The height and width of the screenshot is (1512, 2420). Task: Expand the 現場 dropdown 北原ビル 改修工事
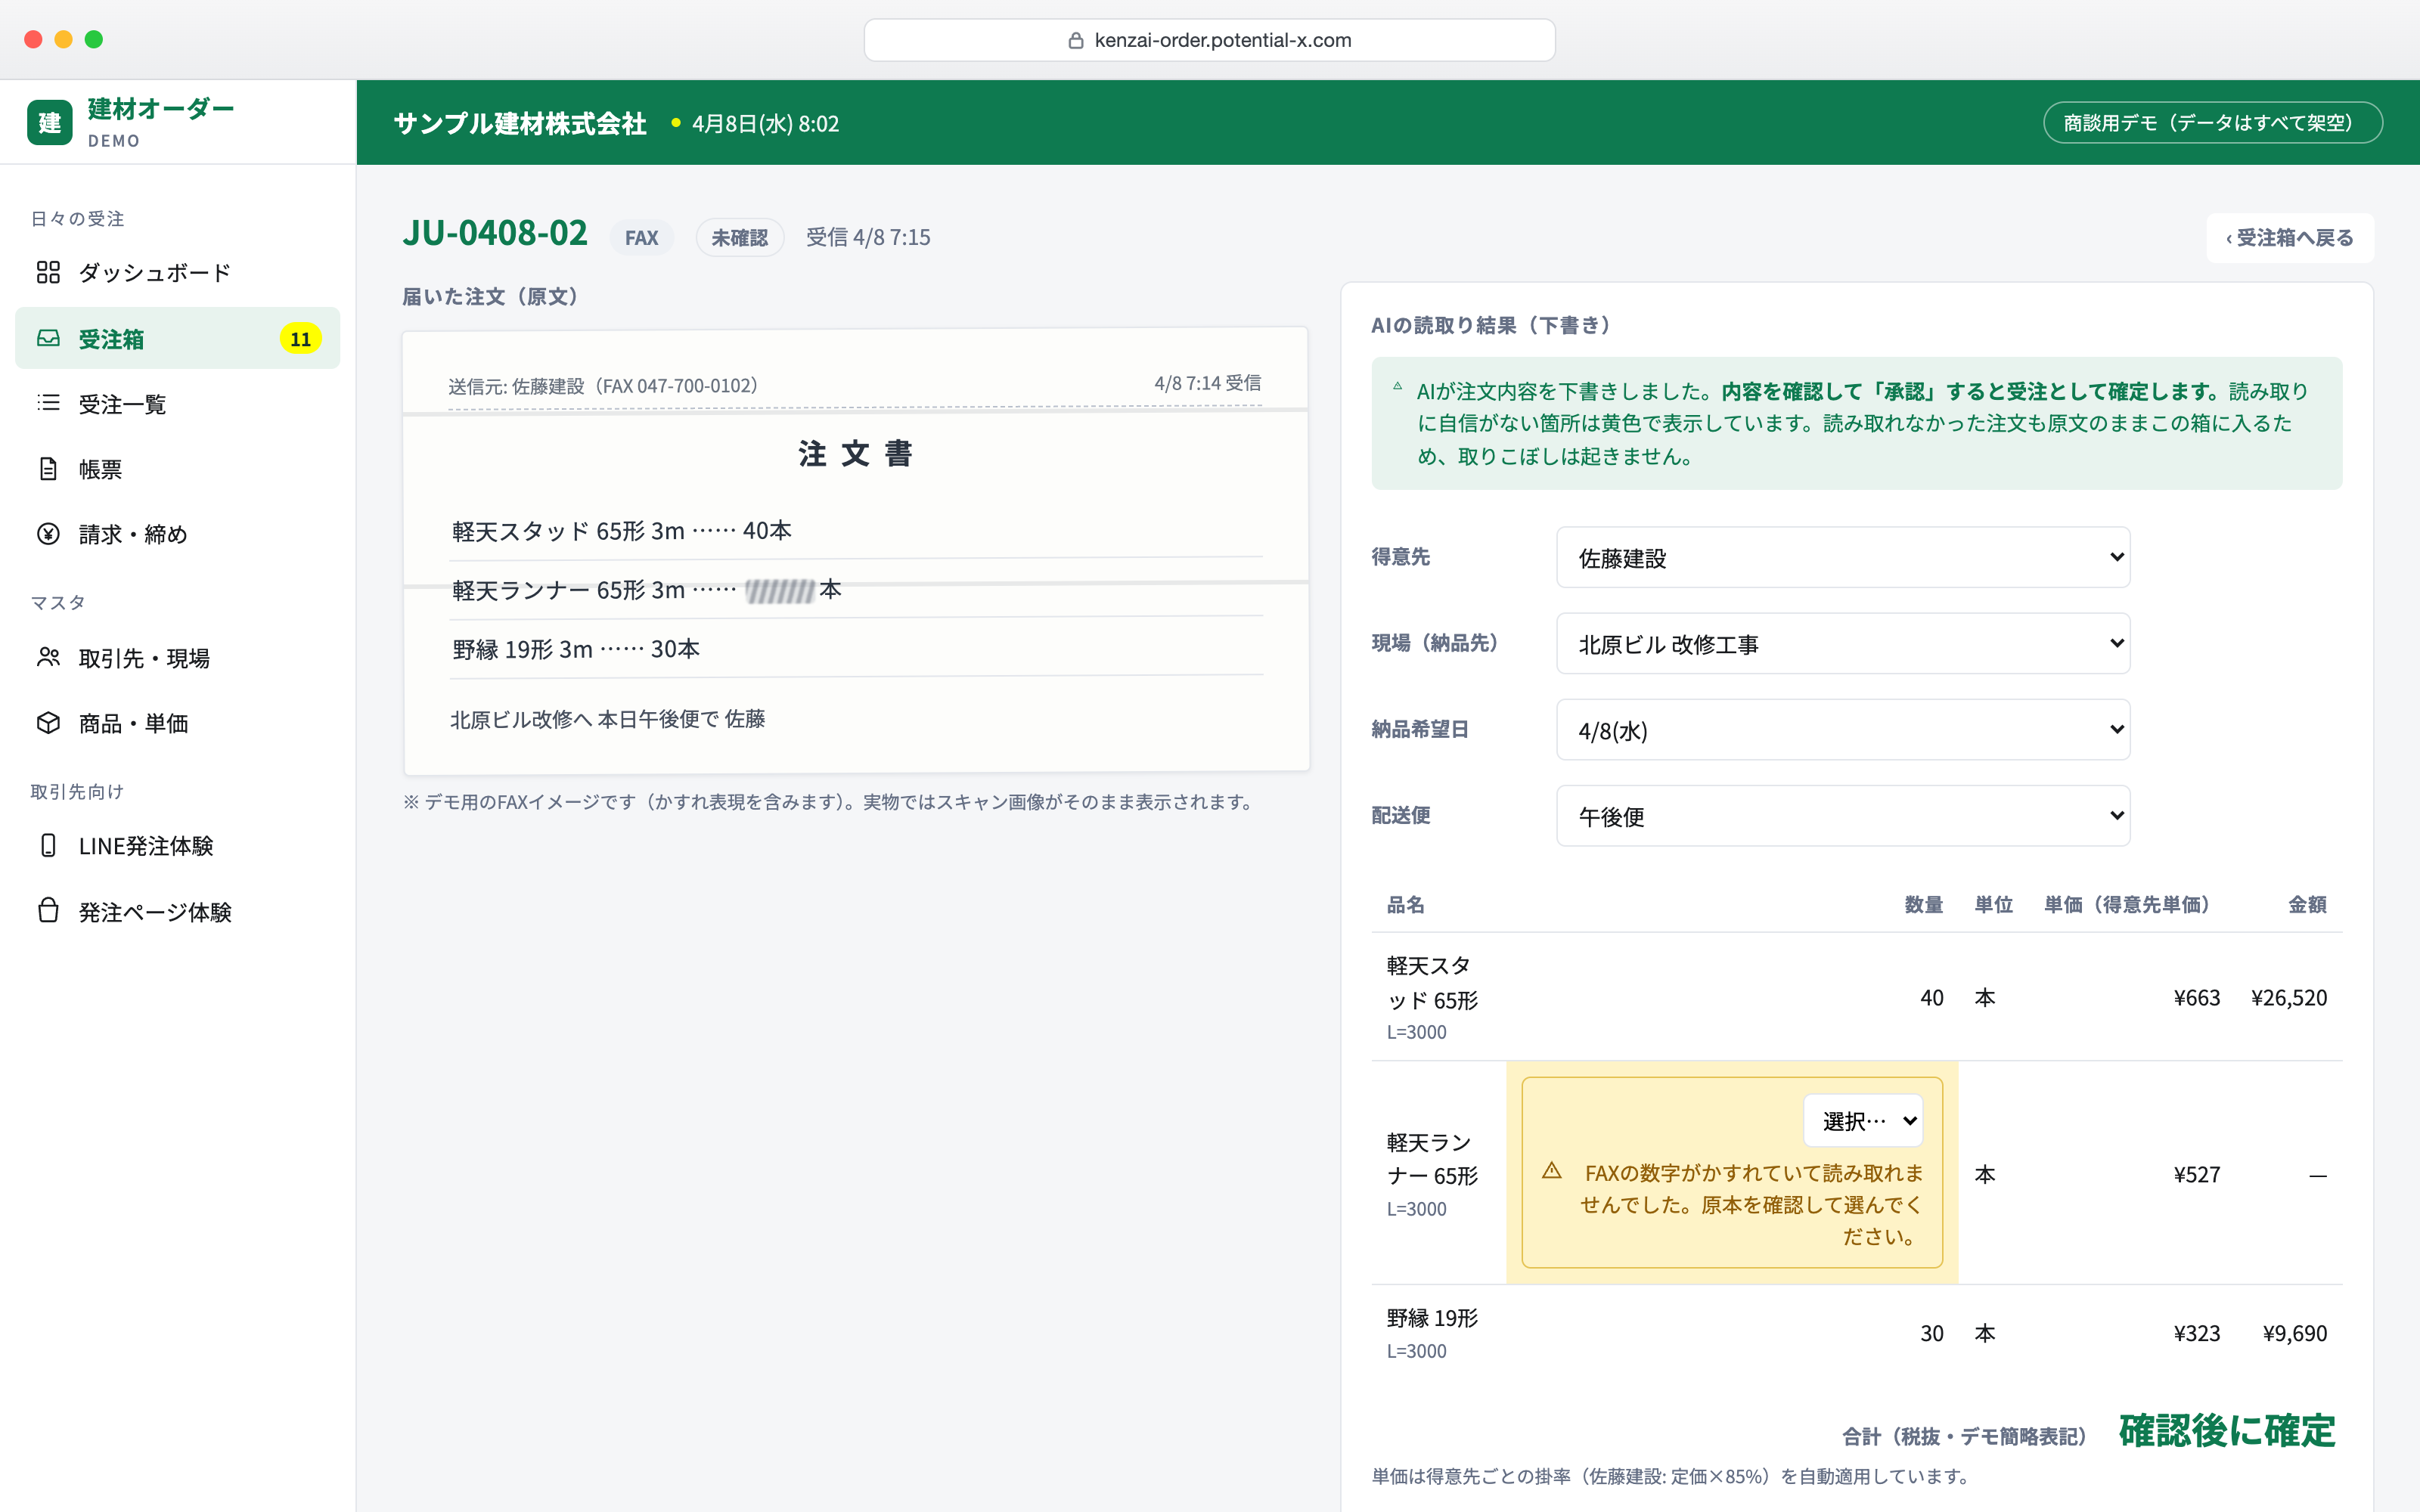pyautogui.click(x=1842, y=643)
